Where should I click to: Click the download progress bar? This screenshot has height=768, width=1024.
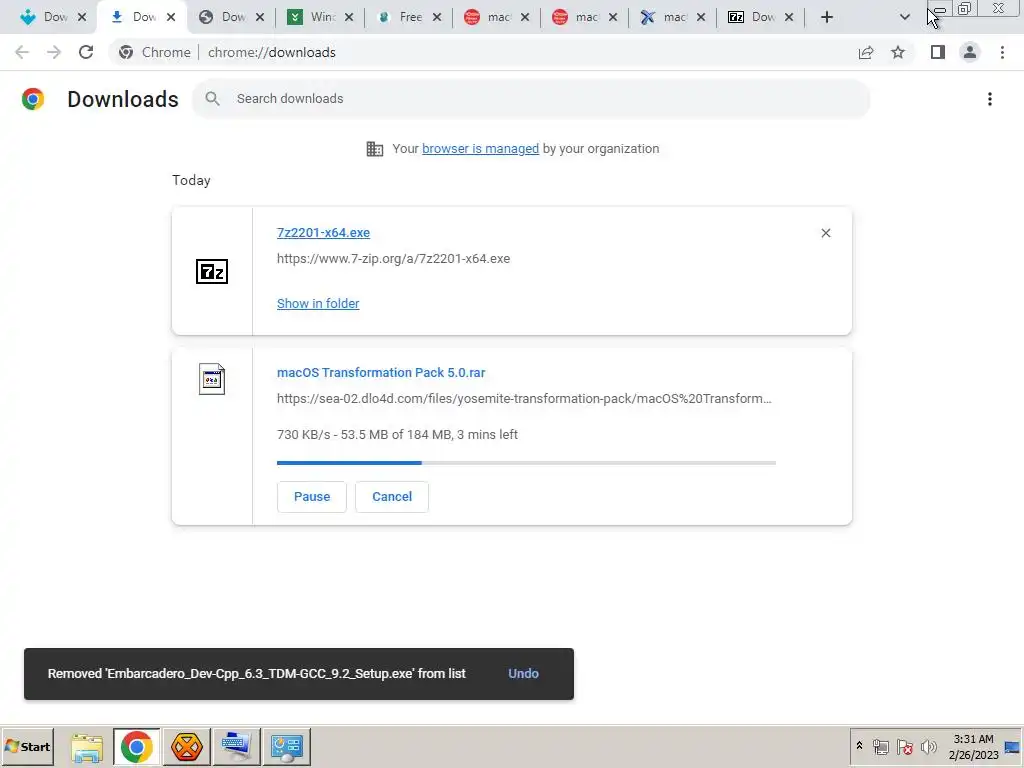526,462
